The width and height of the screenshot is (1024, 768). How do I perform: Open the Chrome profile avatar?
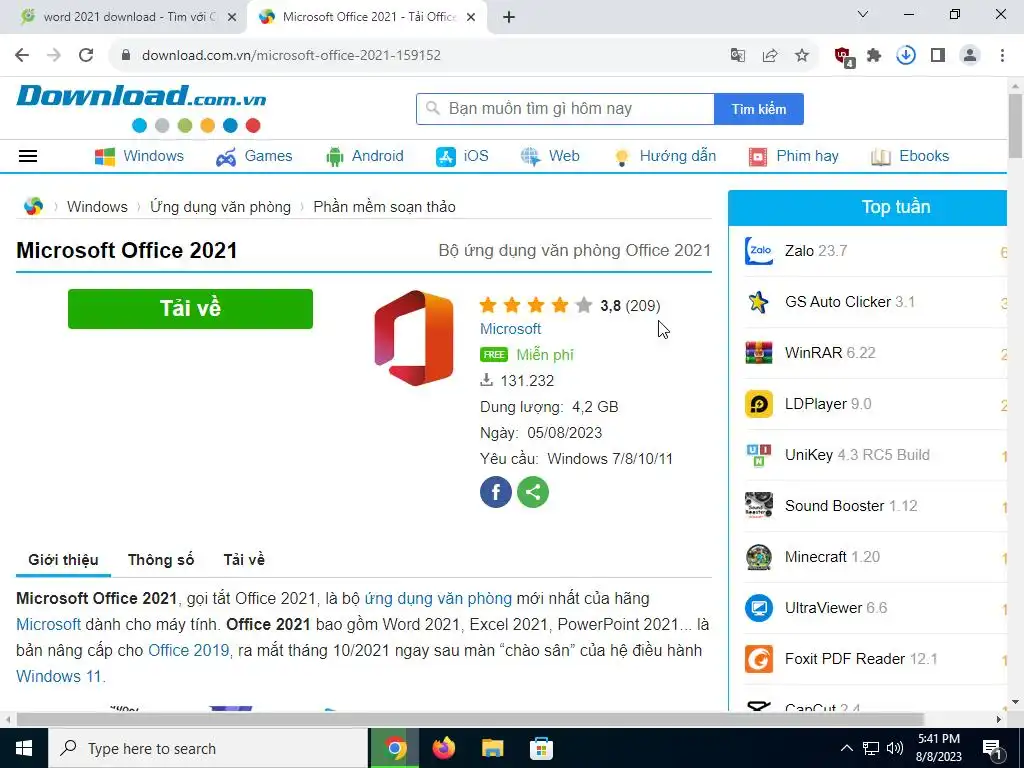pos(970,56)
